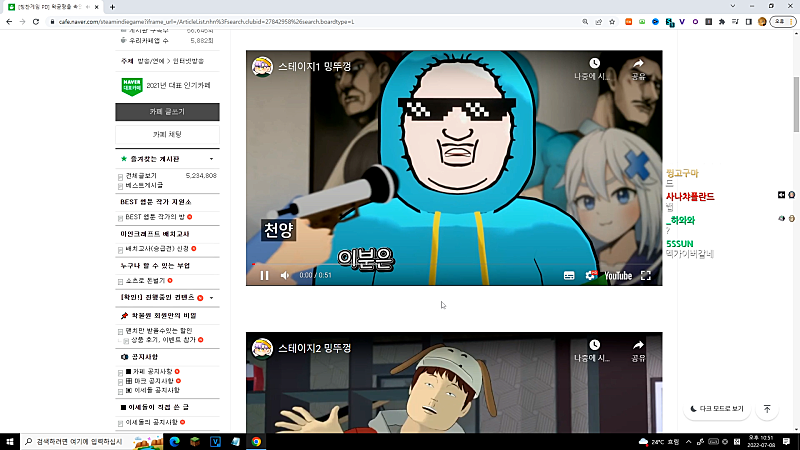The image size is (800, 450).
Task: Pause the first YouTube video
Action: pos(264,275)
